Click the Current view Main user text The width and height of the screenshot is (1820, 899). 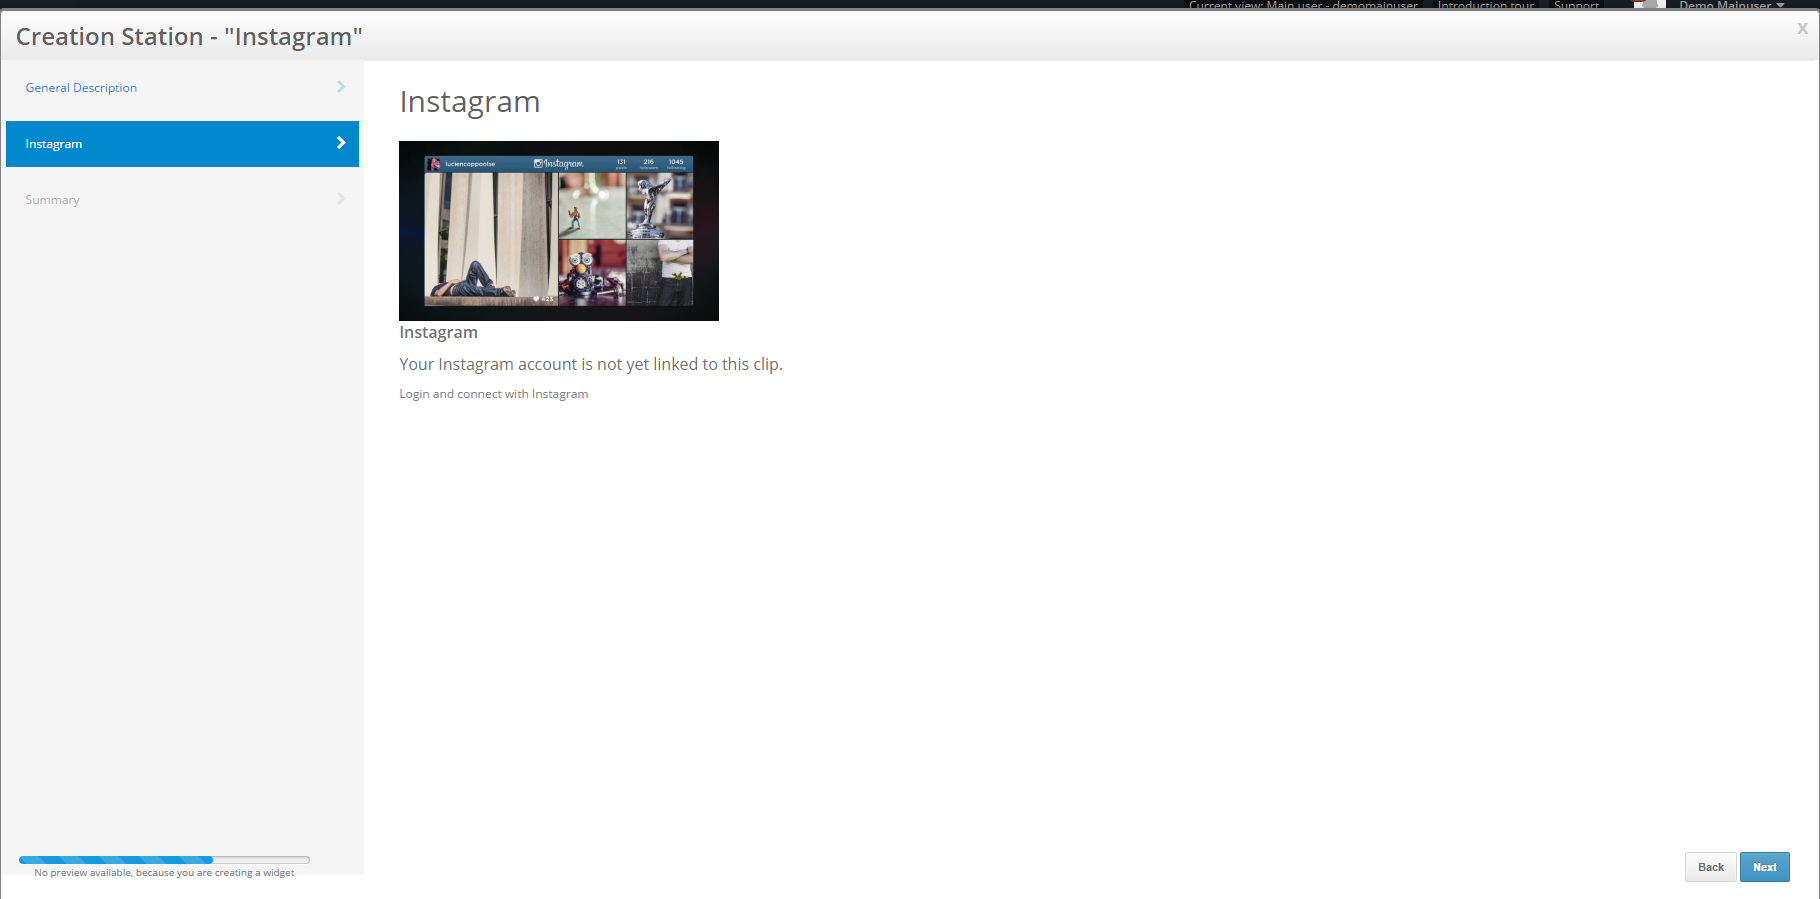(x=1303, y=5)
